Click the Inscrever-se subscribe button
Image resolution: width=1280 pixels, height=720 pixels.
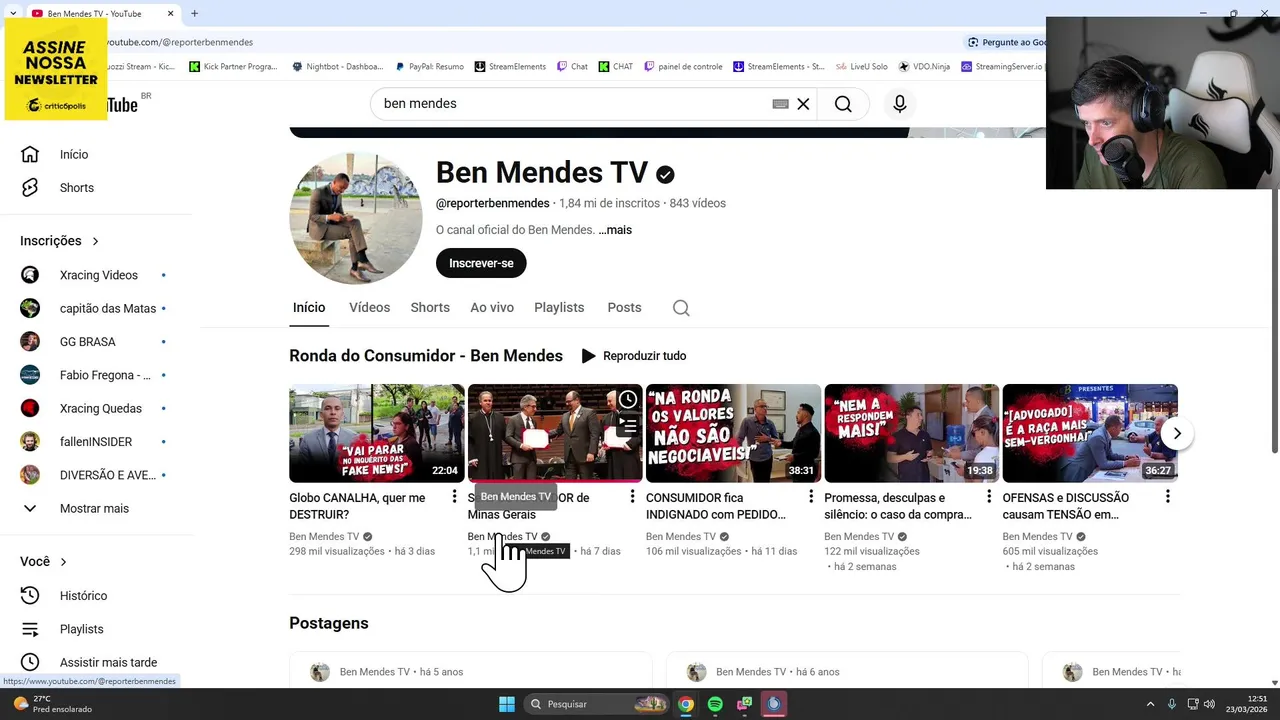tap(481, 263)
